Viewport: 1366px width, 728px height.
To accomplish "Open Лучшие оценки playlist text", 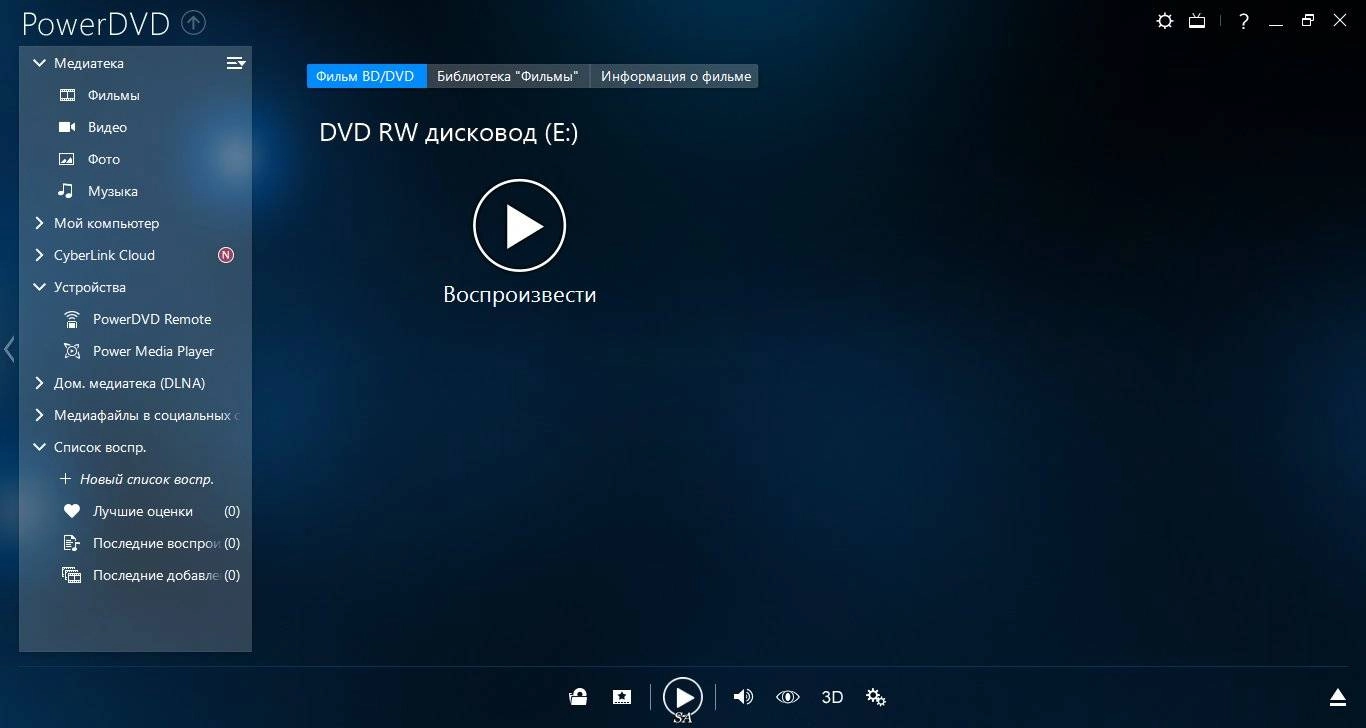I will 143,511.
